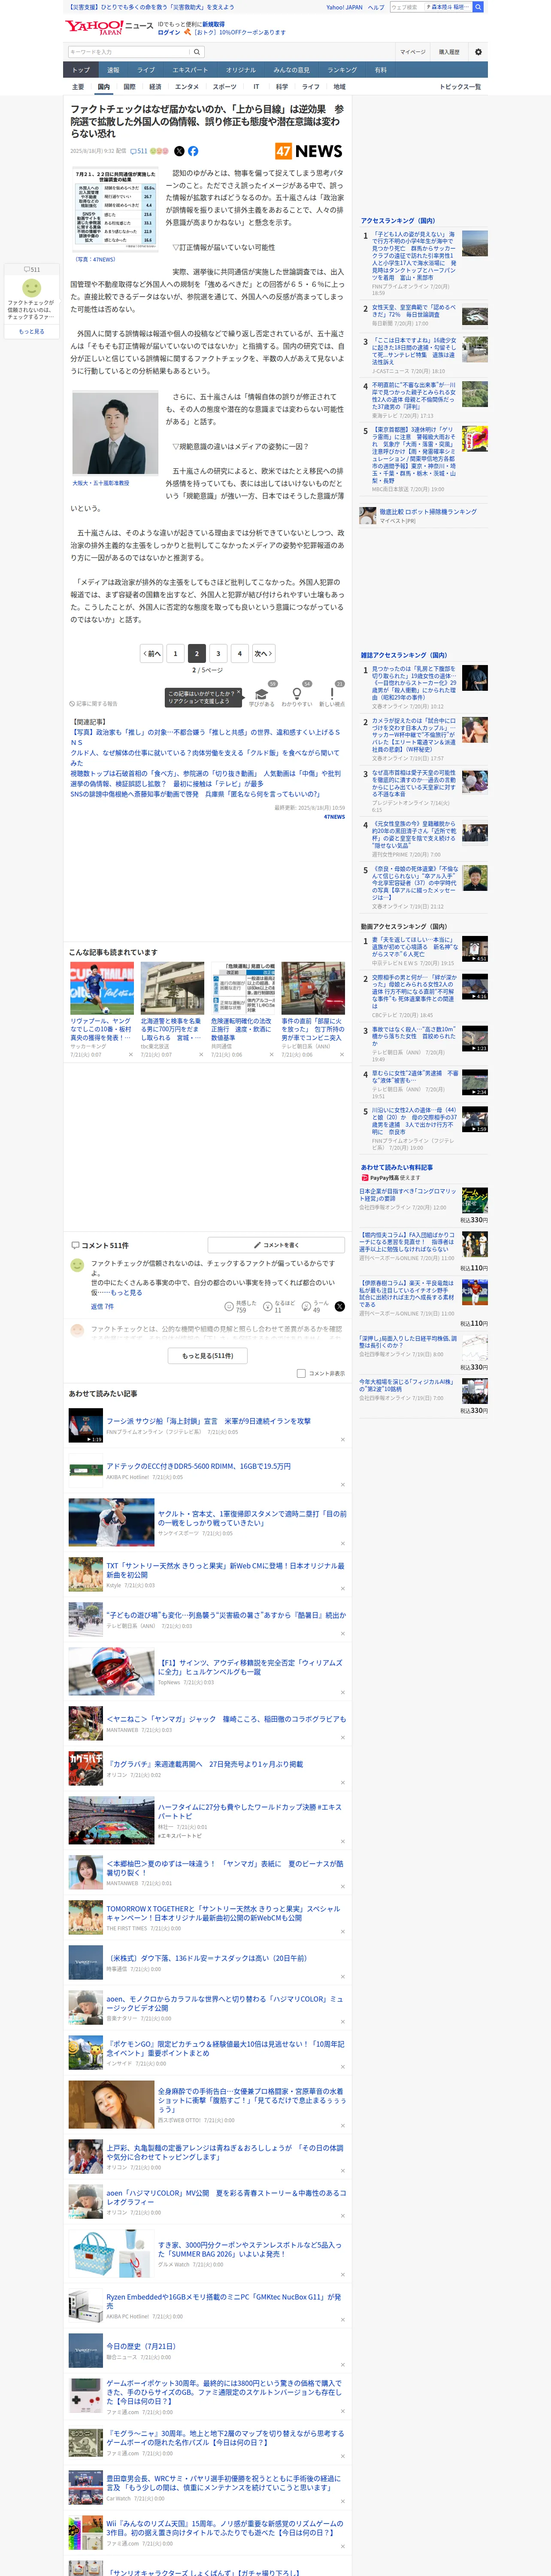Open the 【F1】ザインツ article link
551x2576 pixels.
click(250, 1667)
